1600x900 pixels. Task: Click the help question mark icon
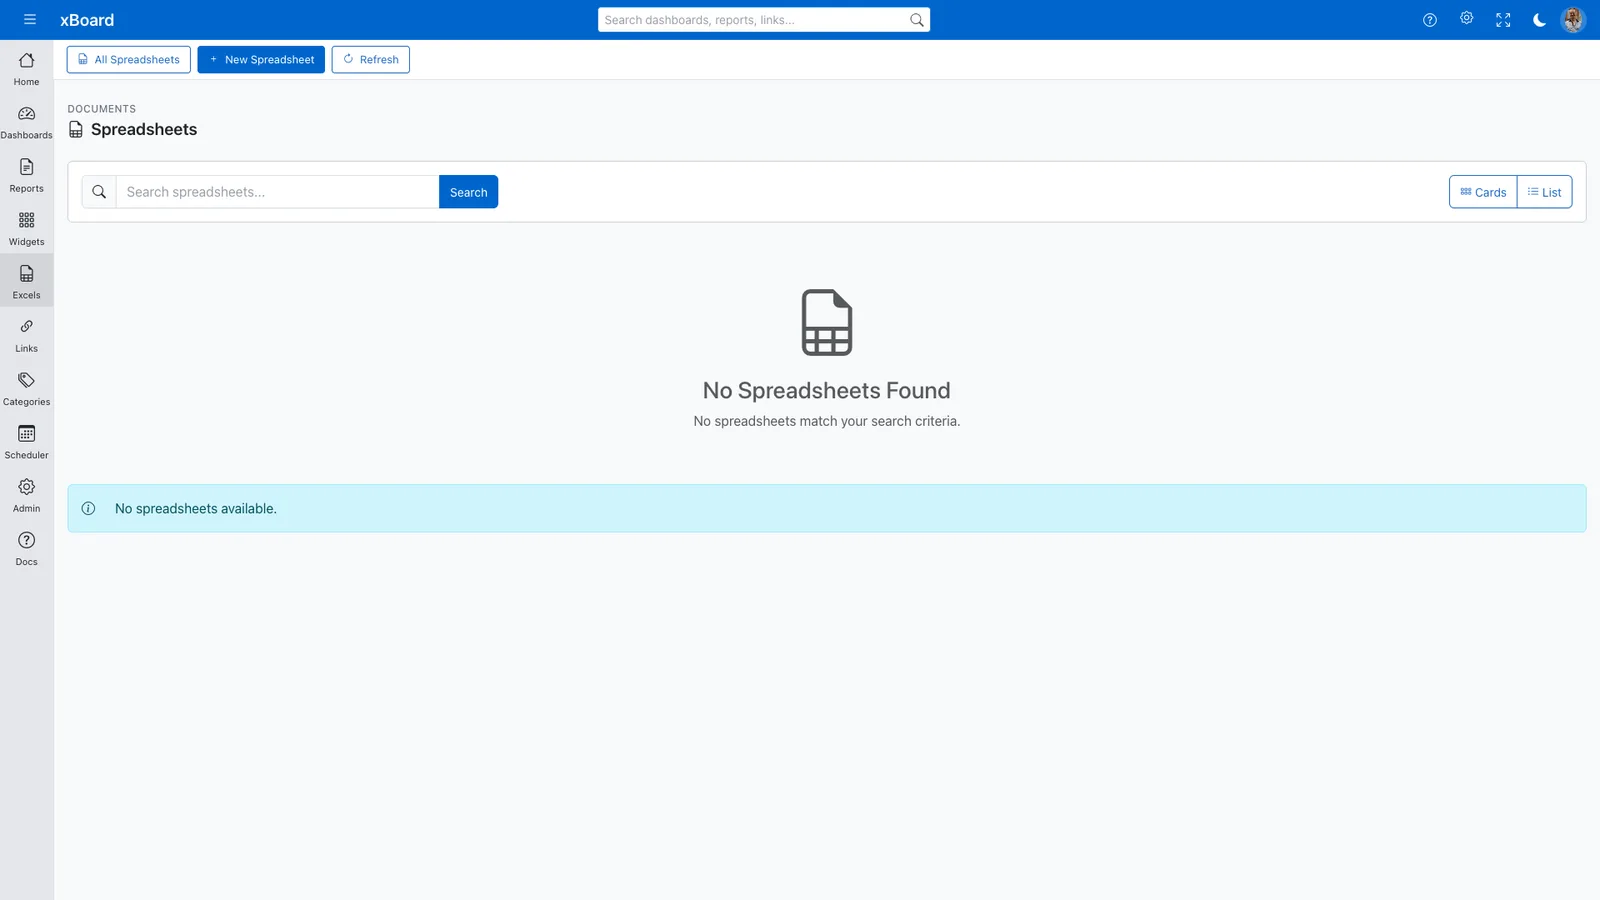click(x=1430, y=20)
